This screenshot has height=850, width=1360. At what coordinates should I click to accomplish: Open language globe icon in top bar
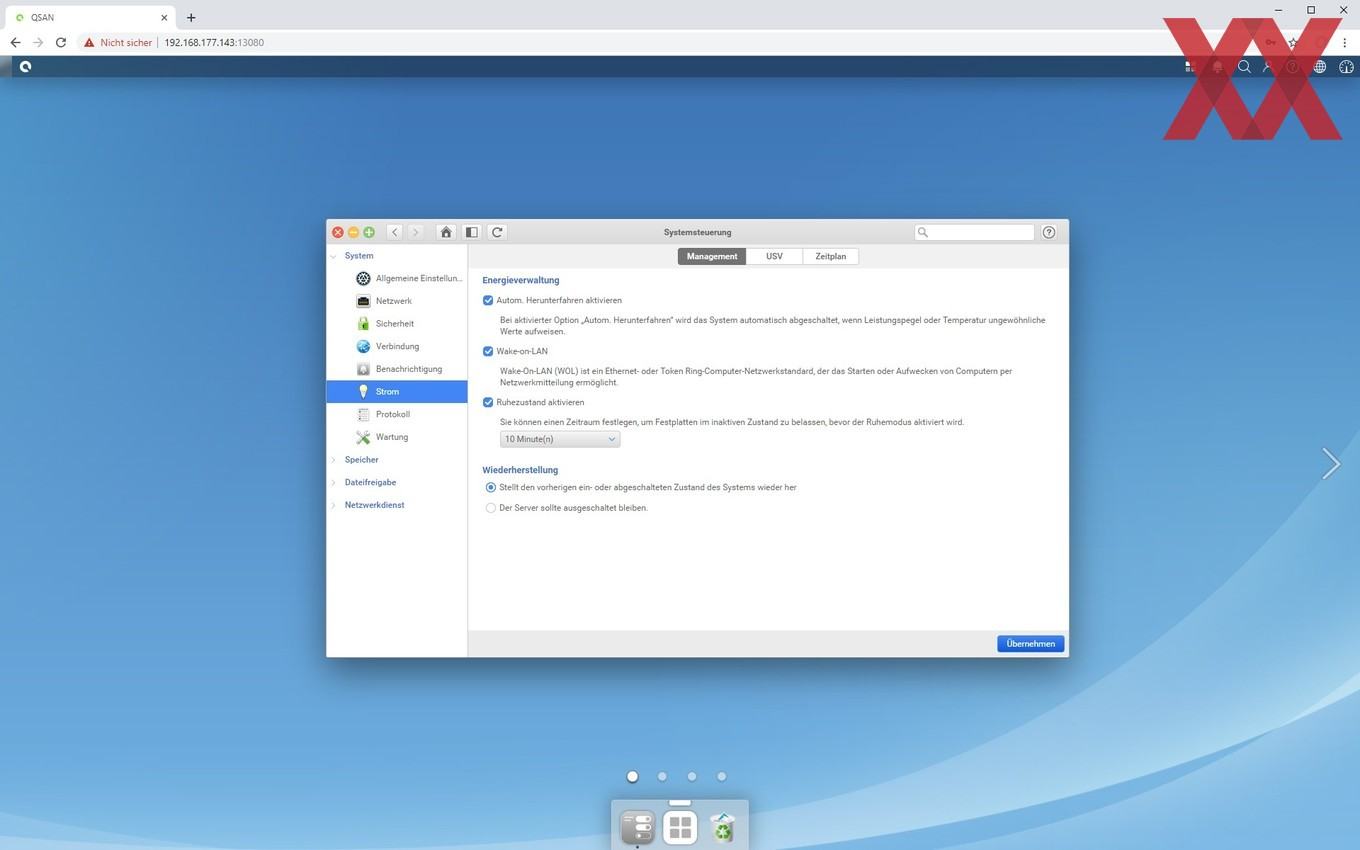coord(1320,67)
